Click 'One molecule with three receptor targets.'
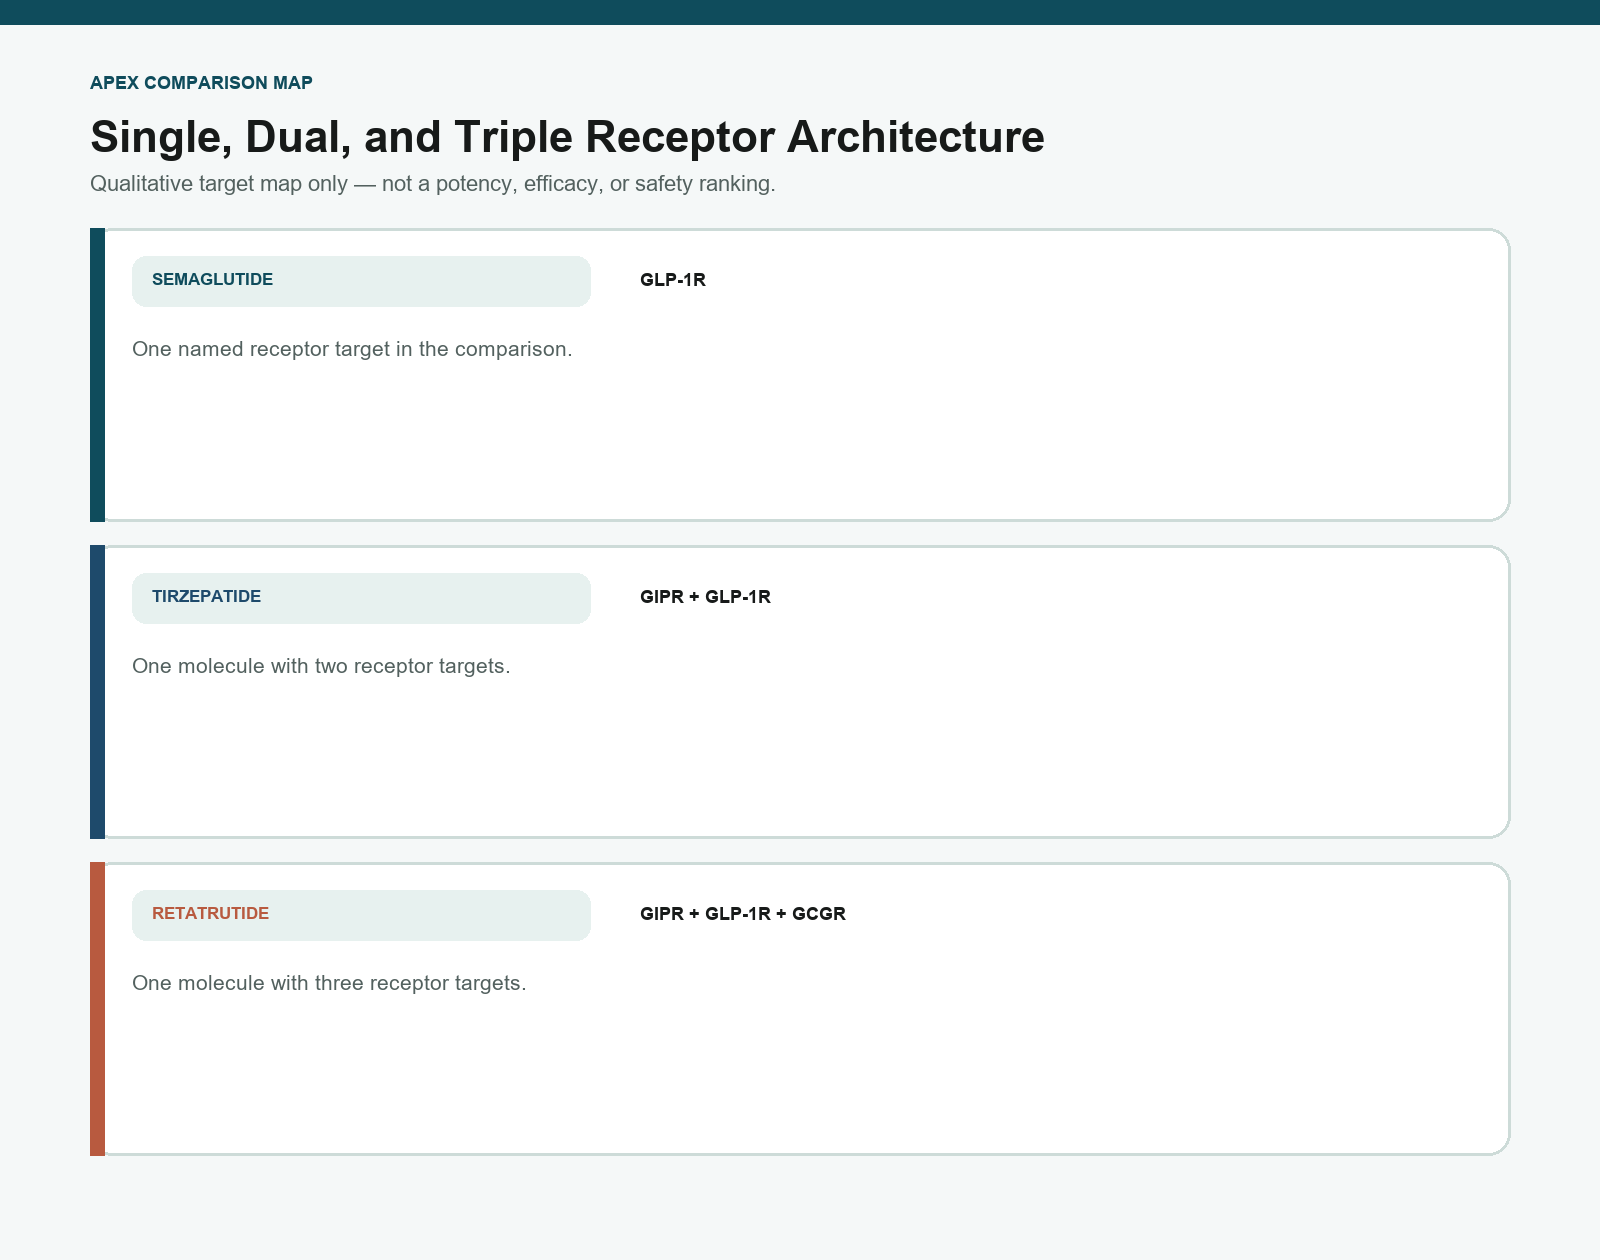Screen dimensions: 1600x1260 (x=329, y=983)
